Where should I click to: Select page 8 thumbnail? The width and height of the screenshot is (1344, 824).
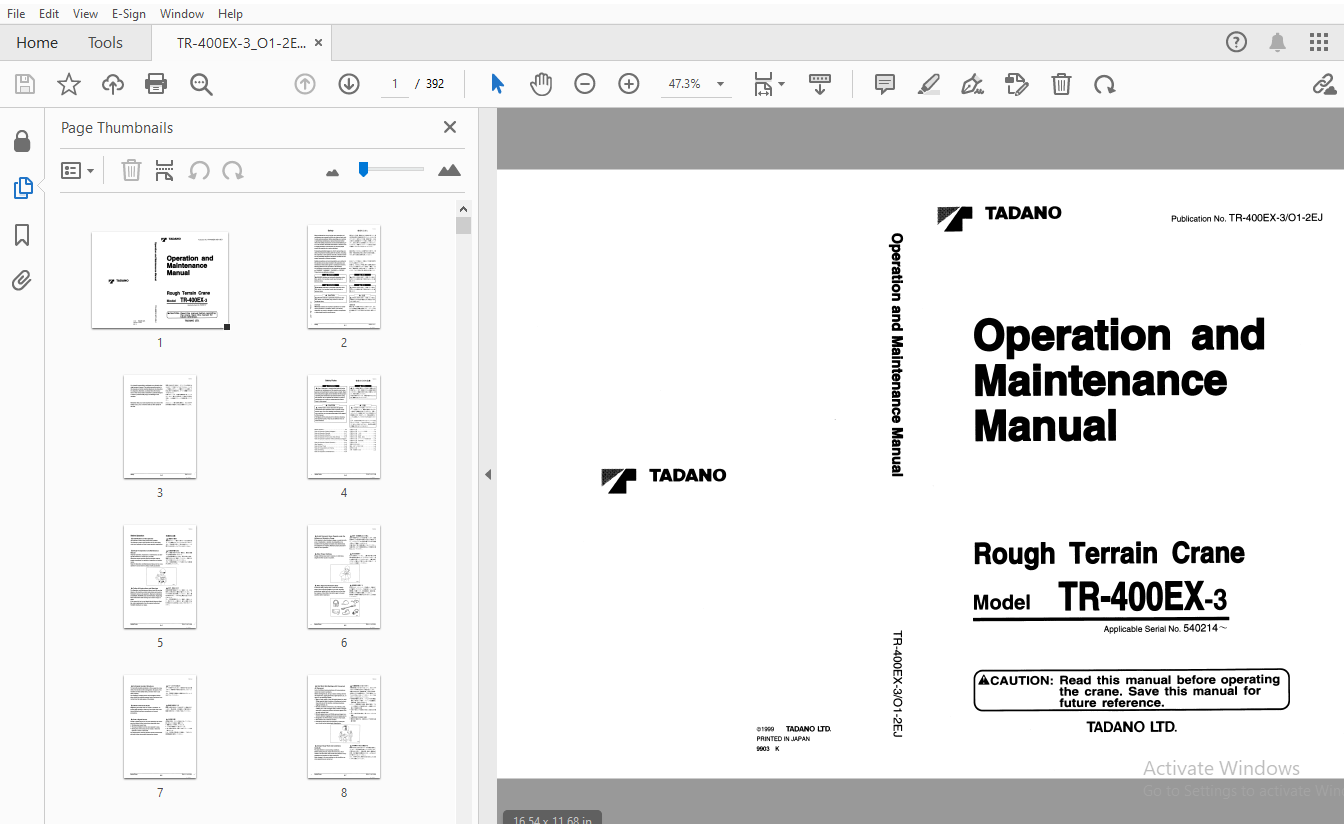[x=344, y=726]
